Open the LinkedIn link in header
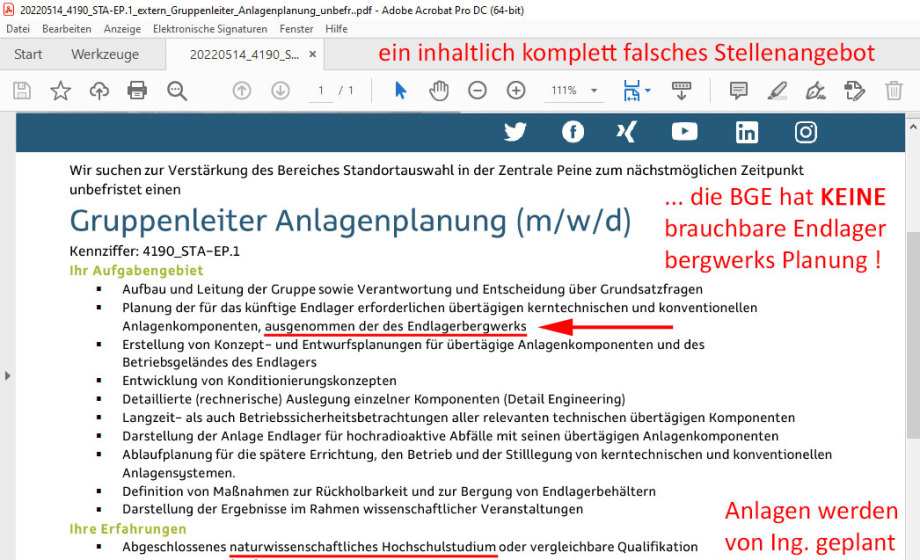The image size is (920, 560). coord(747,132)
